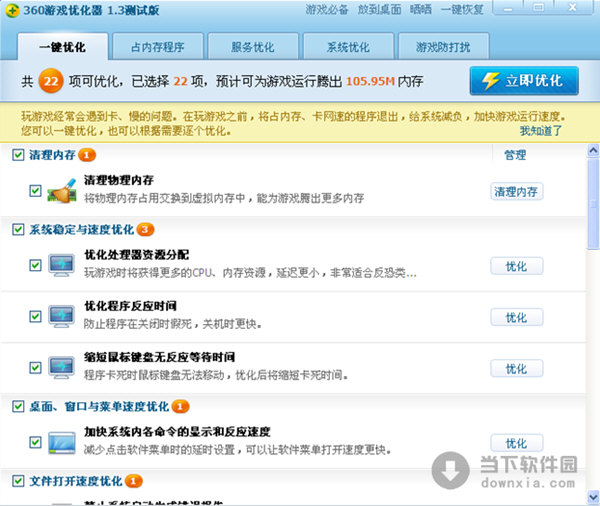This screenshot has width=600, height=506.
Task: Click the desktop icon beside 加快系统内各命令的显示和反应速度
Action: [x=62, y=443]
